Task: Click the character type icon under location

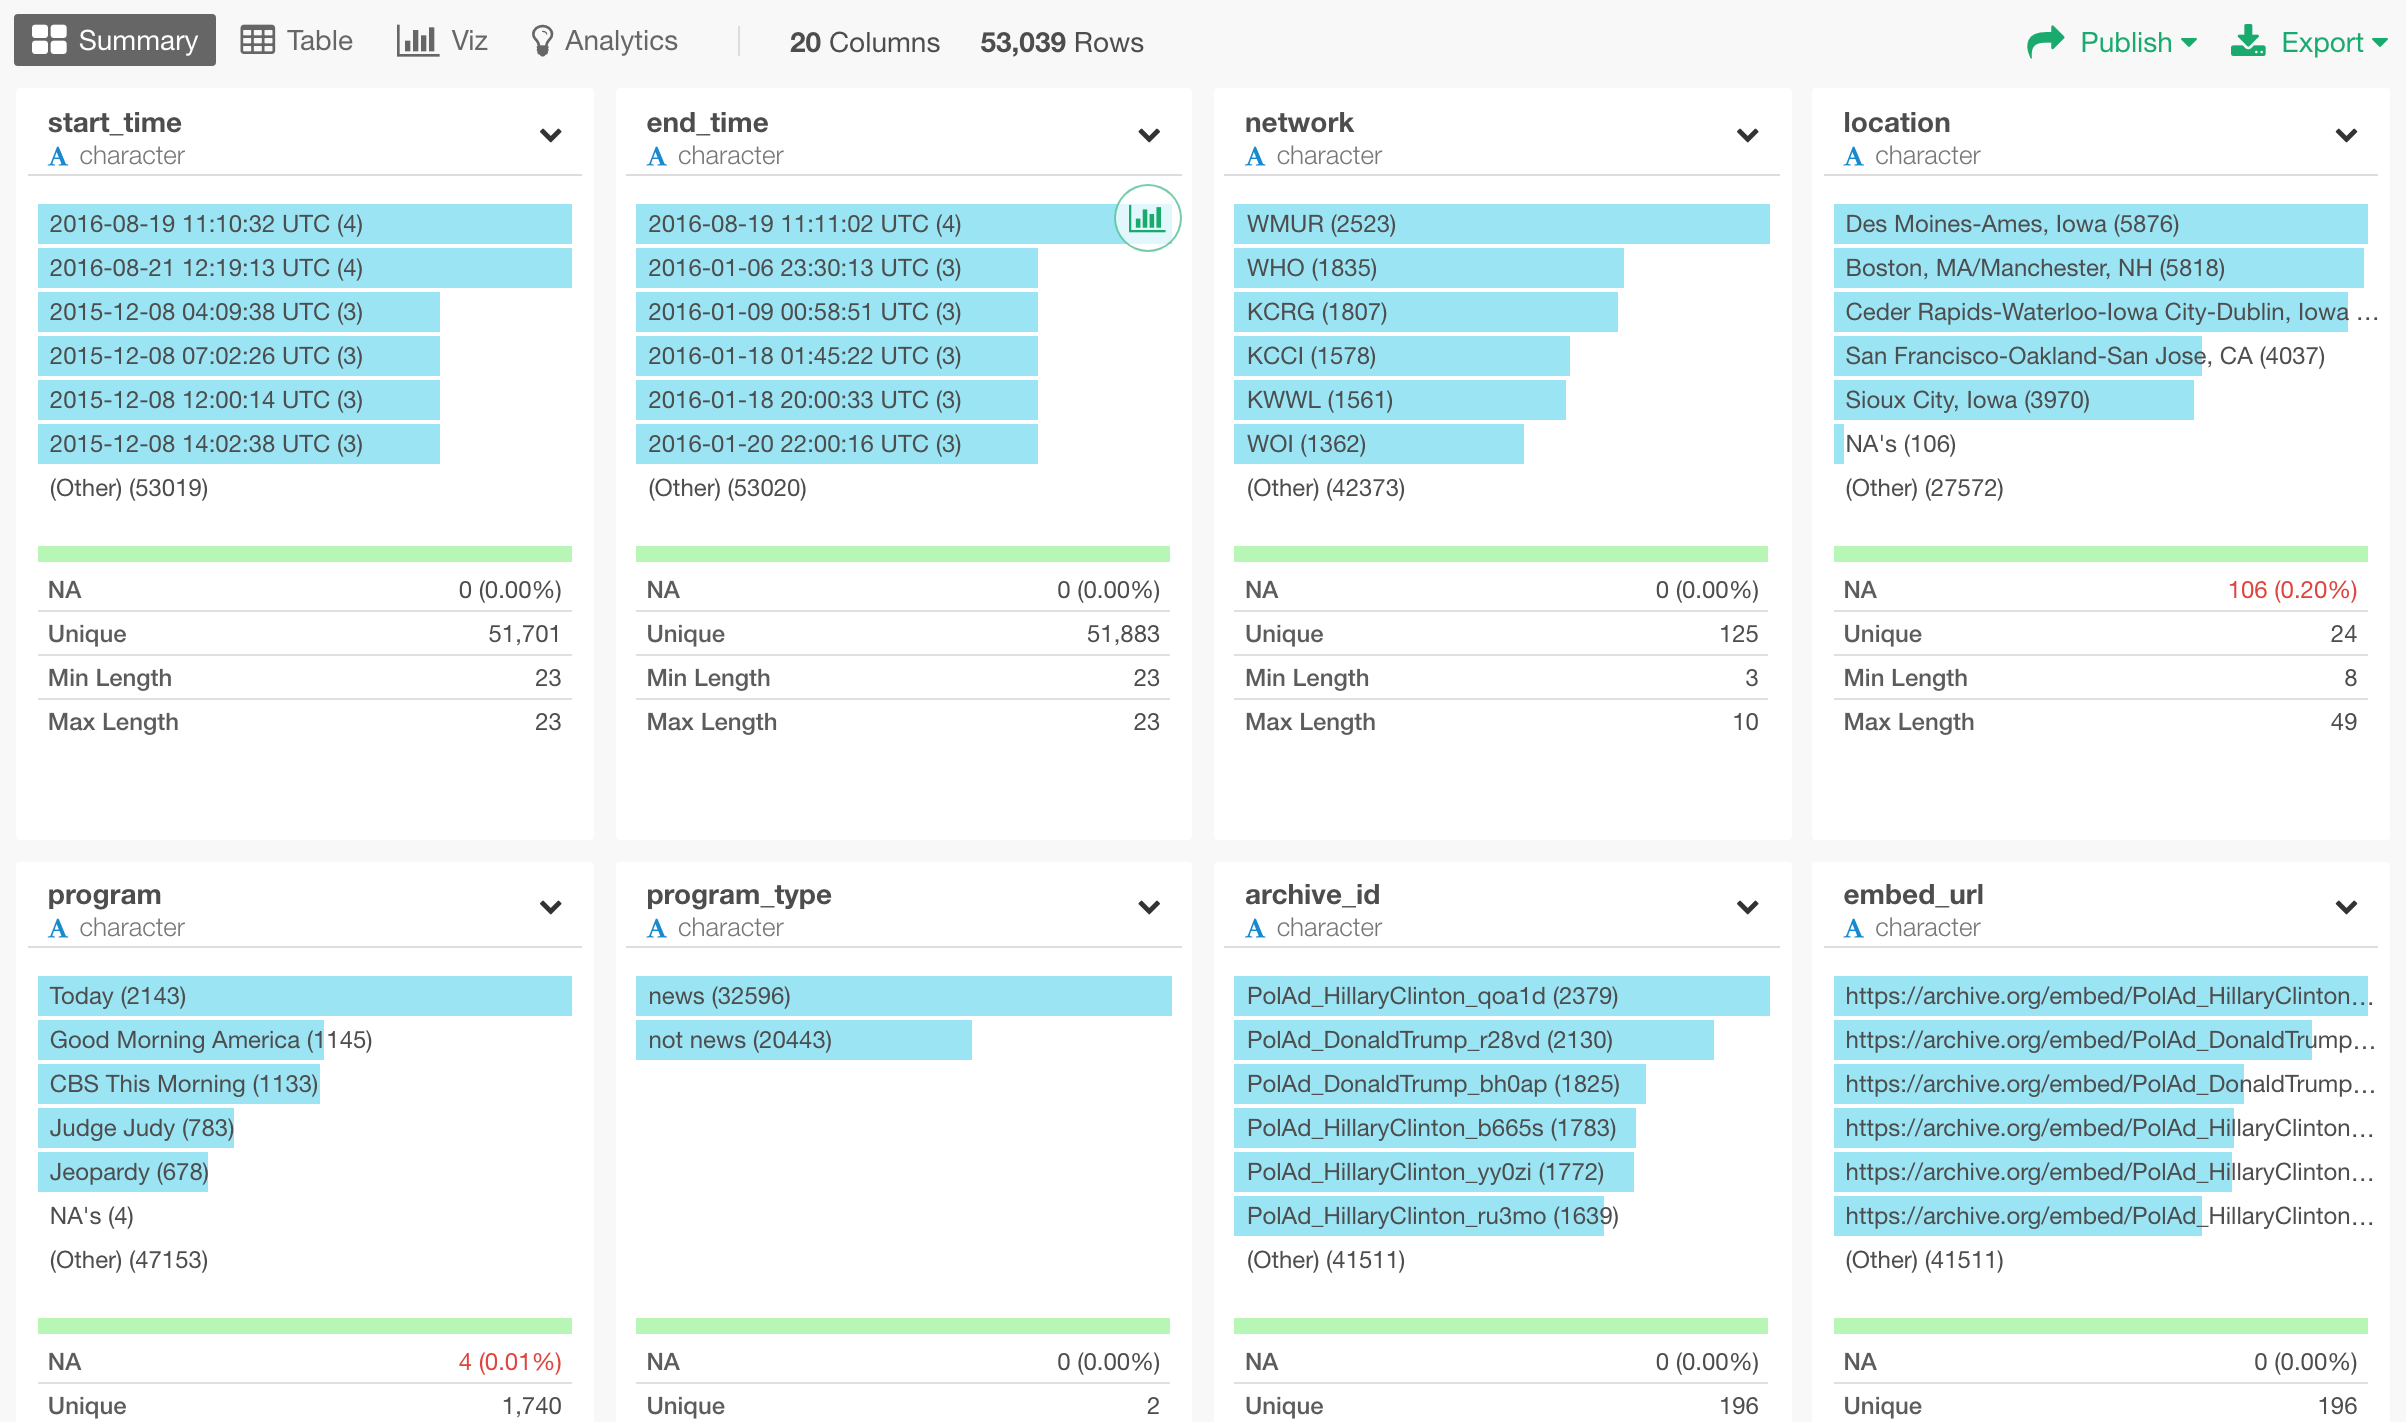Action: coord(1853,156)
